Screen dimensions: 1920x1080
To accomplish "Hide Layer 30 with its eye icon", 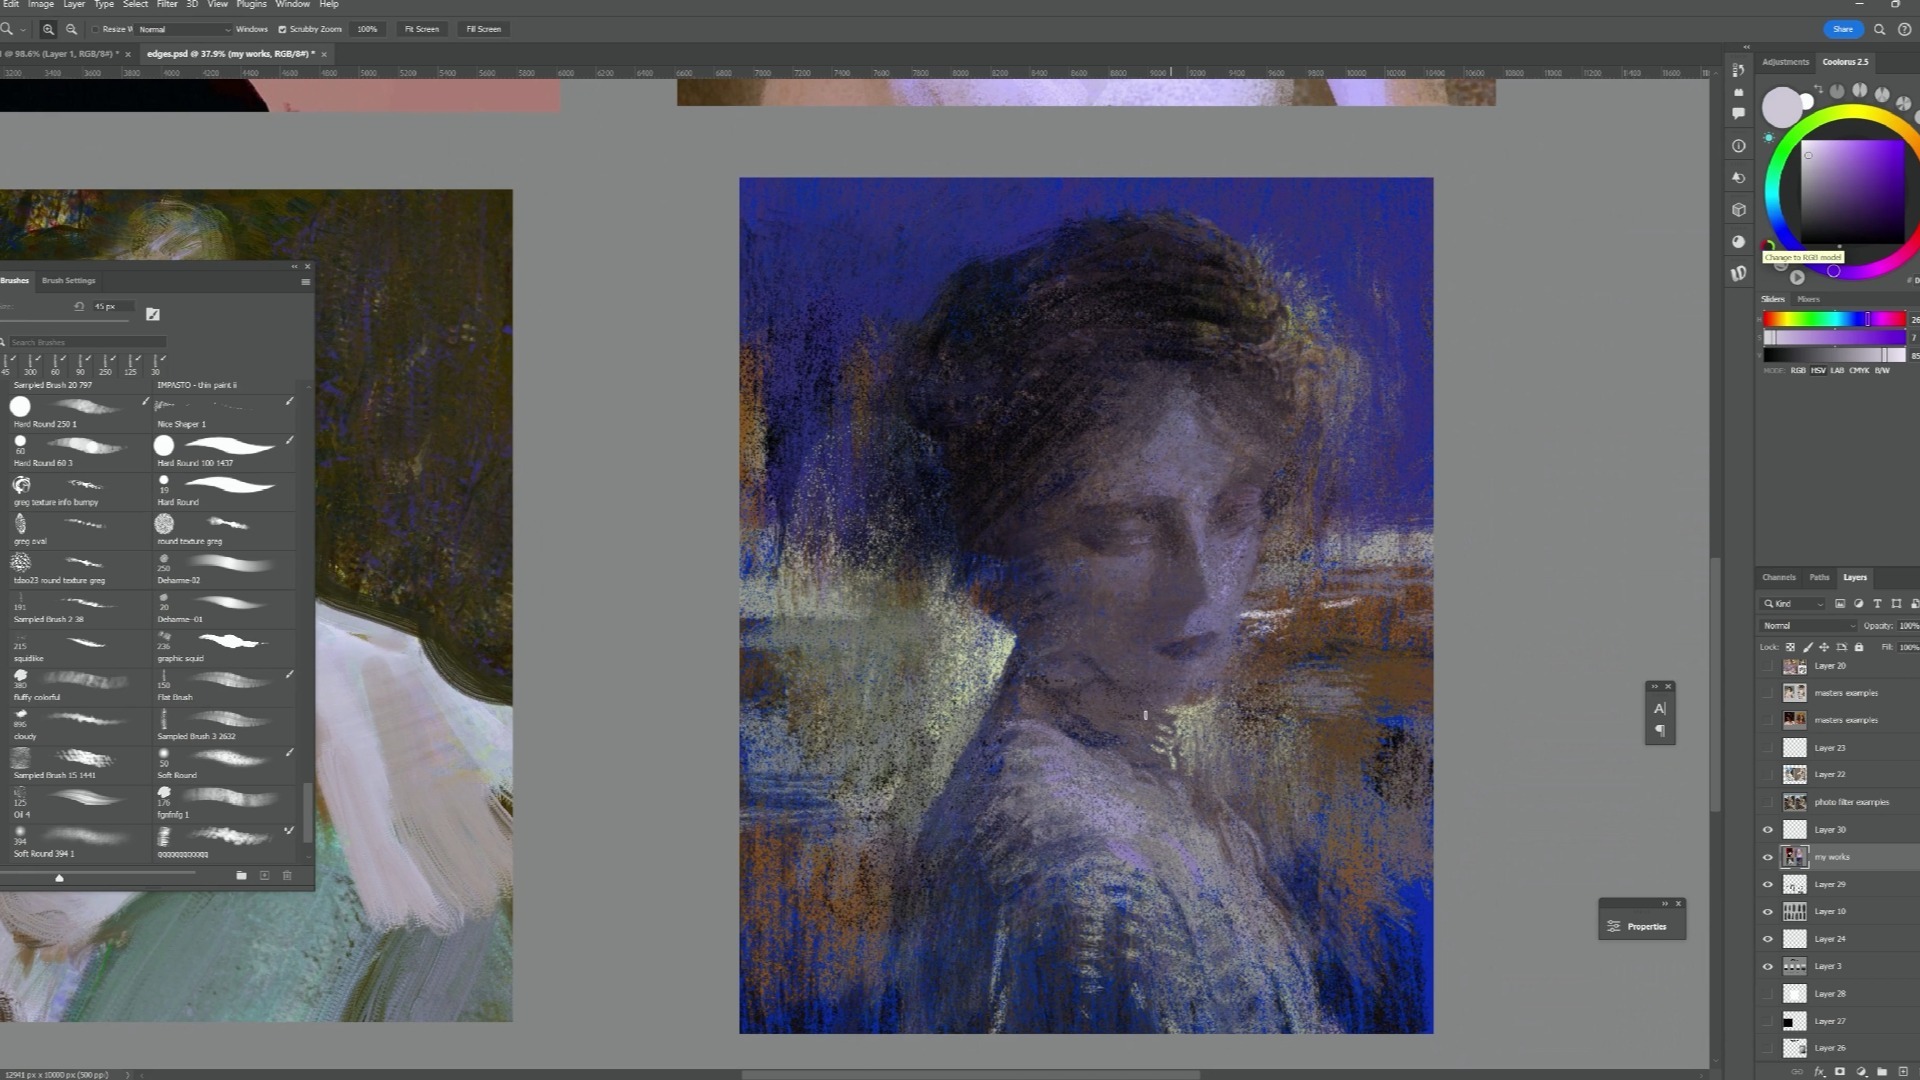I will pos(1767,830).
